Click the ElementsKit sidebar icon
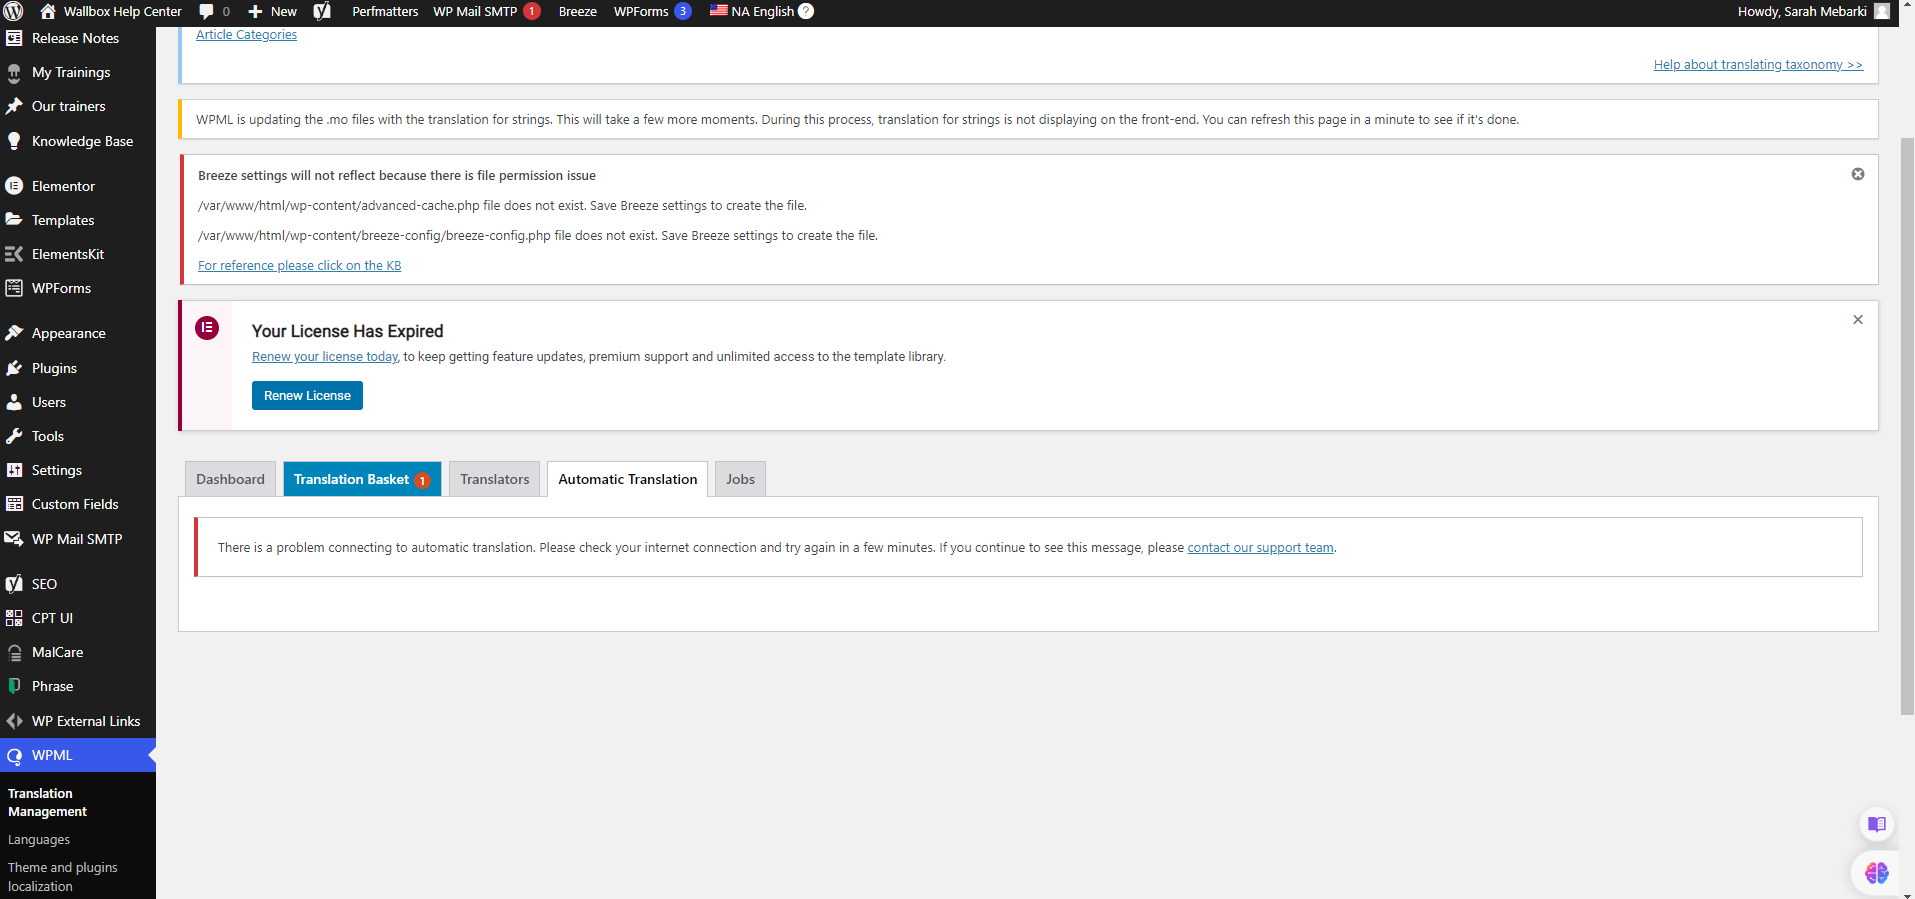The image size is (1915, 899). tap(14, 254)
